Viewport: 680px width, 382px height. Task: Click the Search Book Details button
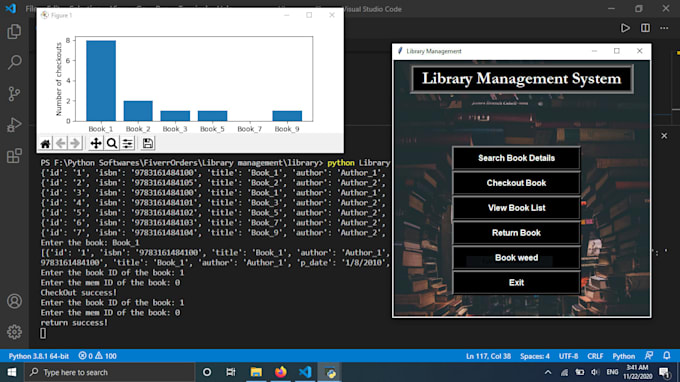click(x=516, y=158)
